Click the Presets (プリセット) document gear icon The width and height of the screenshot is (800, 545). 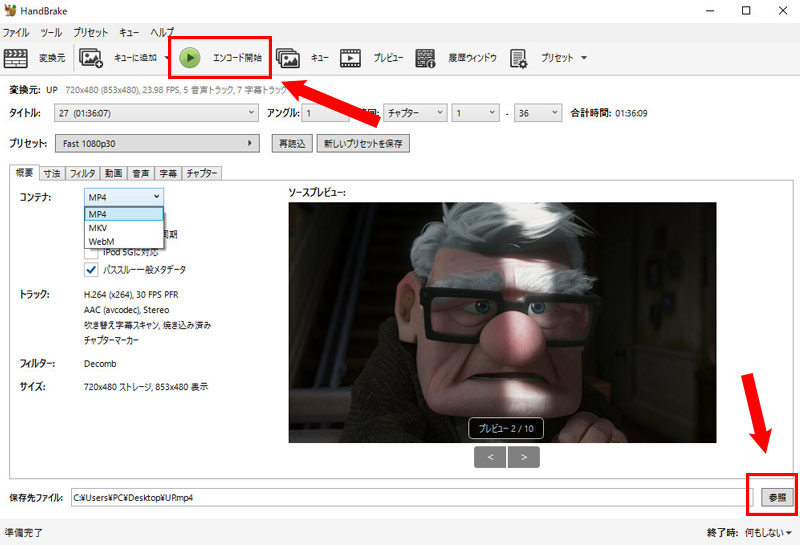(x=518, y=59)
